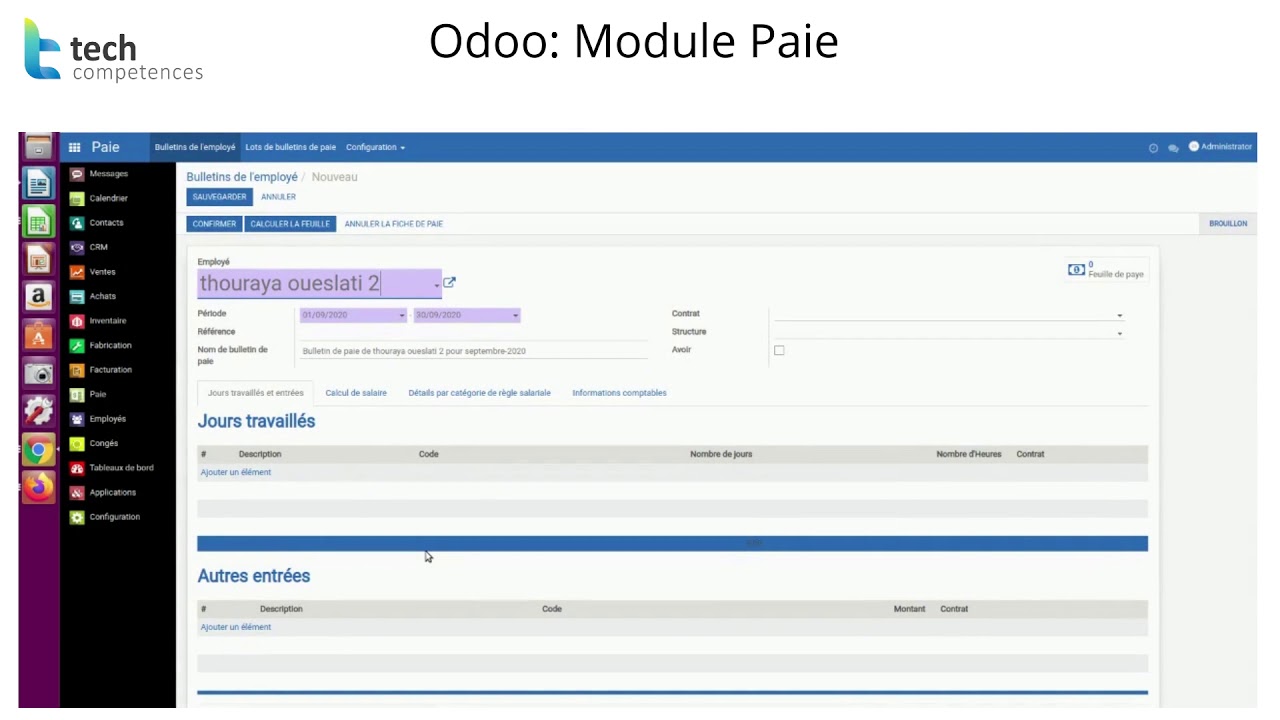Click ANNULER LA FICHE DE PAIE
Image resolution: width=1280 pixels, height=720 pixels.
[x=394, y=224]
